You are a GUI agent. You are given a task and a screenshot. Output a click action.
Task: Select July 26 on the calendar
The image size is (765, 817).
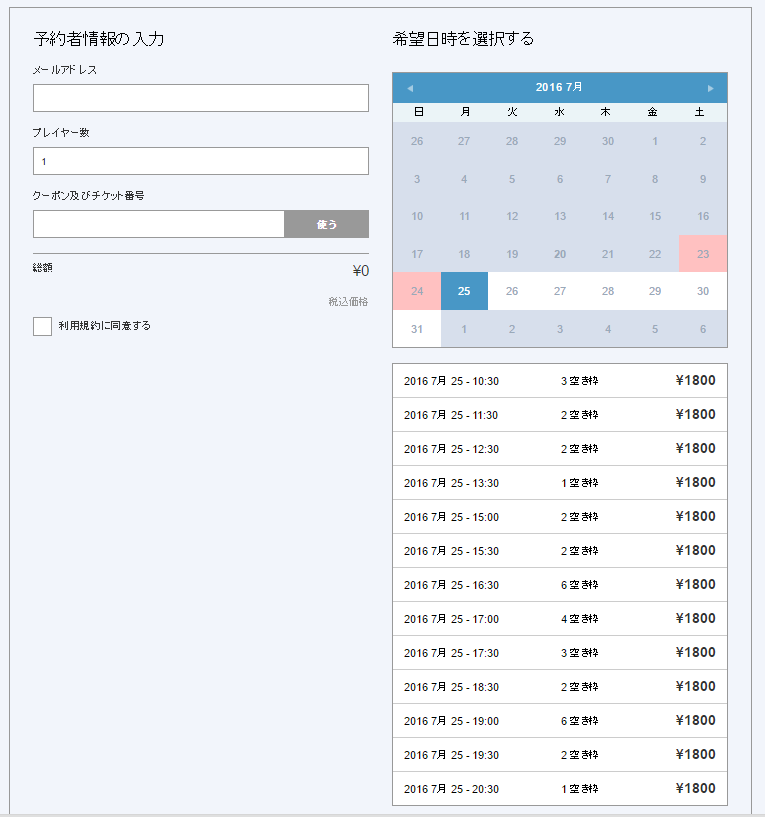512,291
